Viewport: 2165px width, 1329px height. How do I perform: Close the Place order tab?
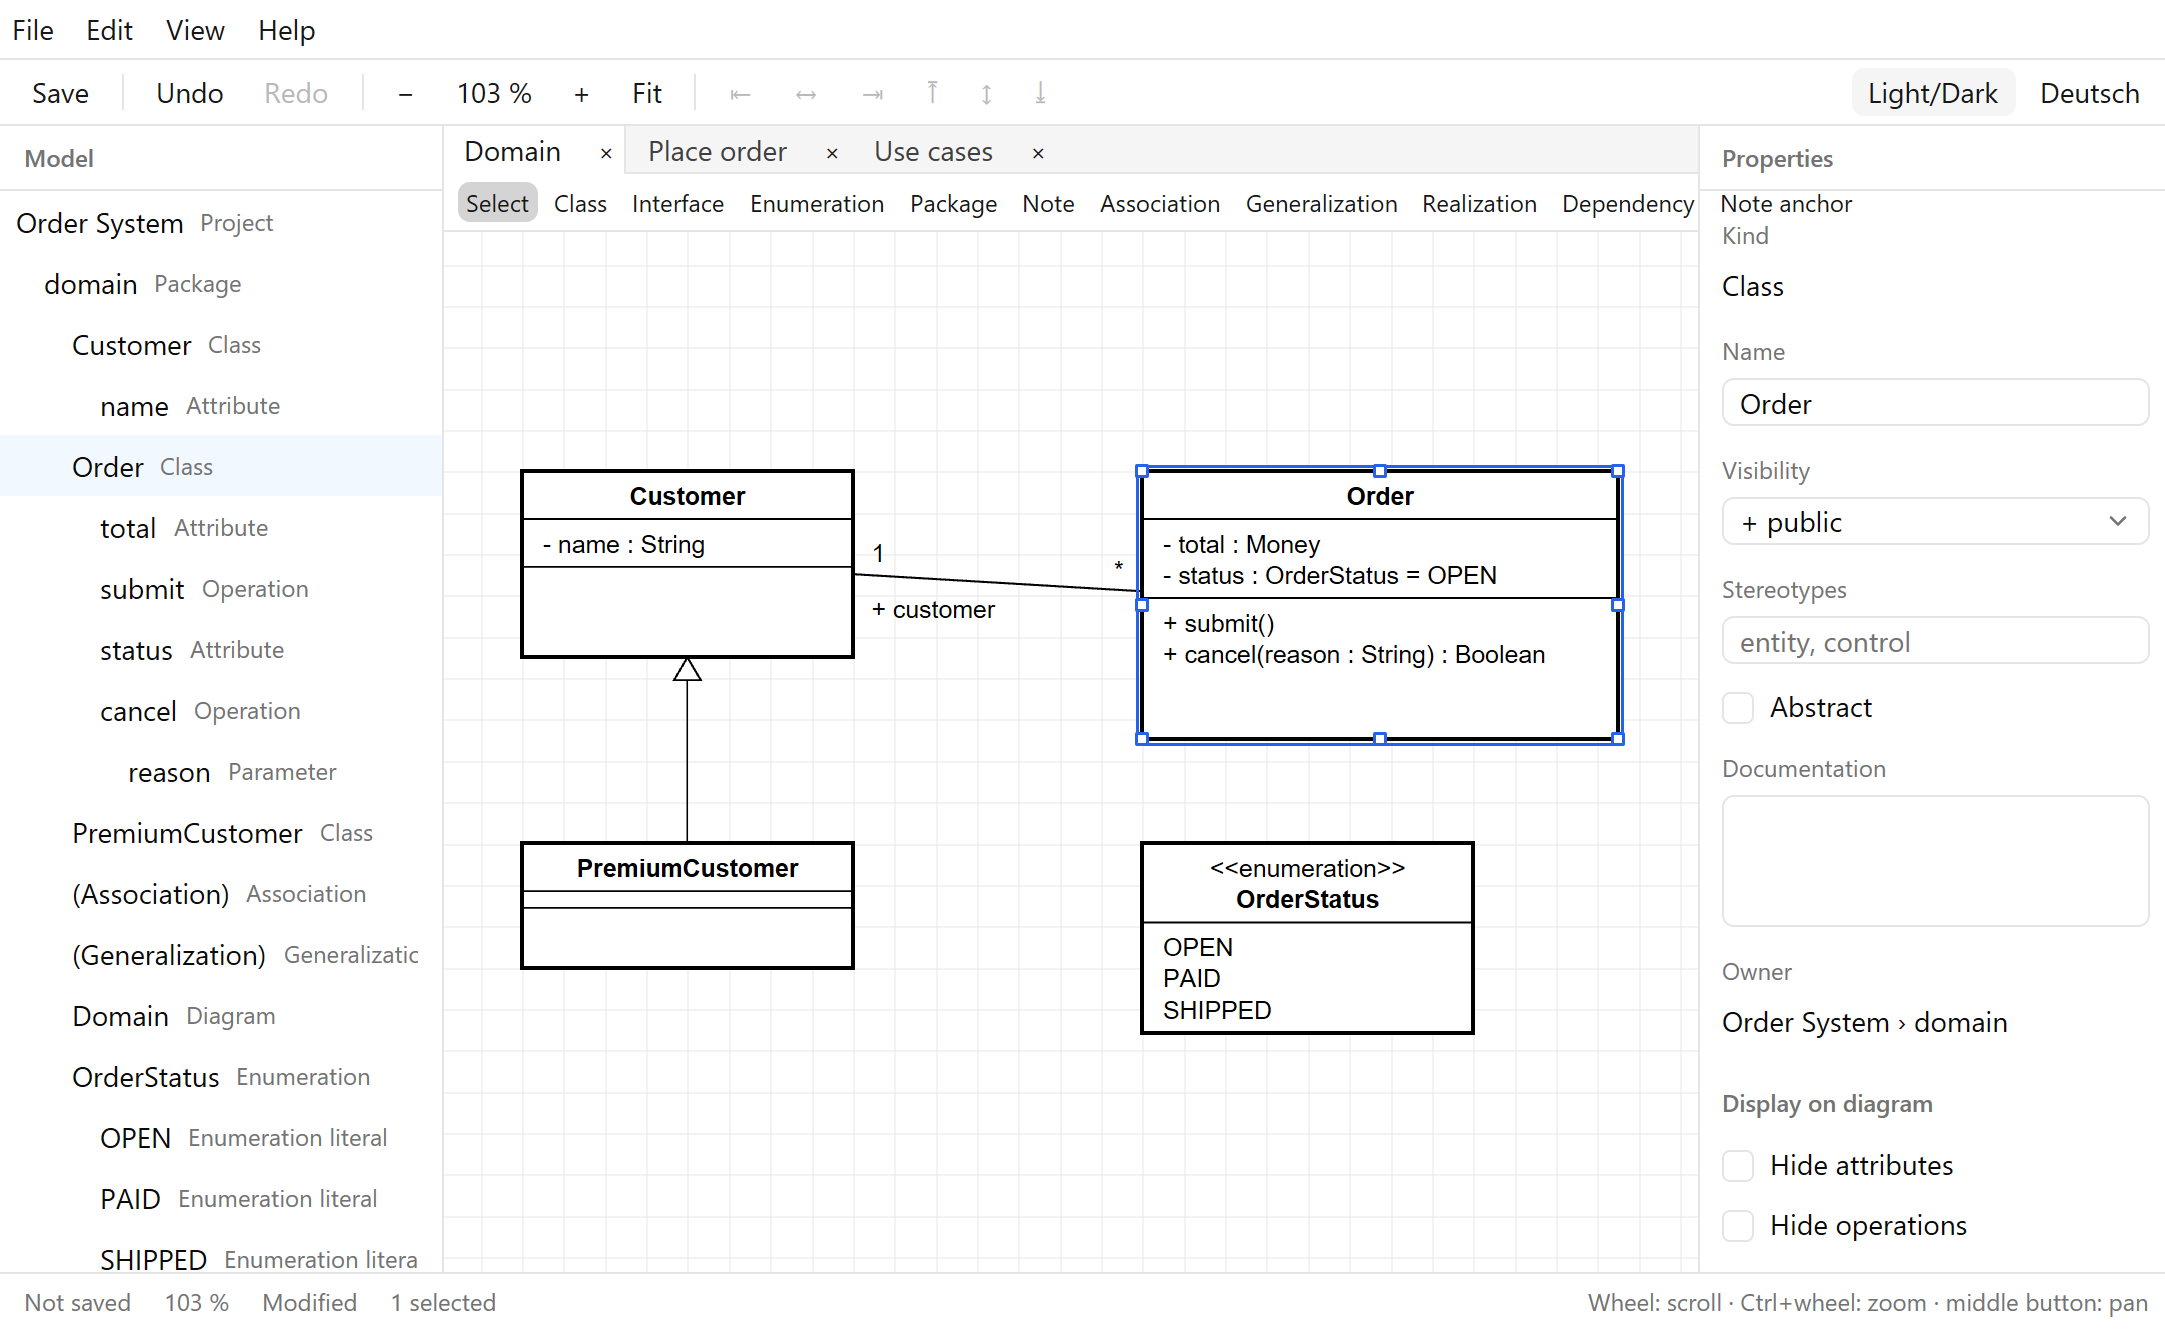click(x=832, y=153)
